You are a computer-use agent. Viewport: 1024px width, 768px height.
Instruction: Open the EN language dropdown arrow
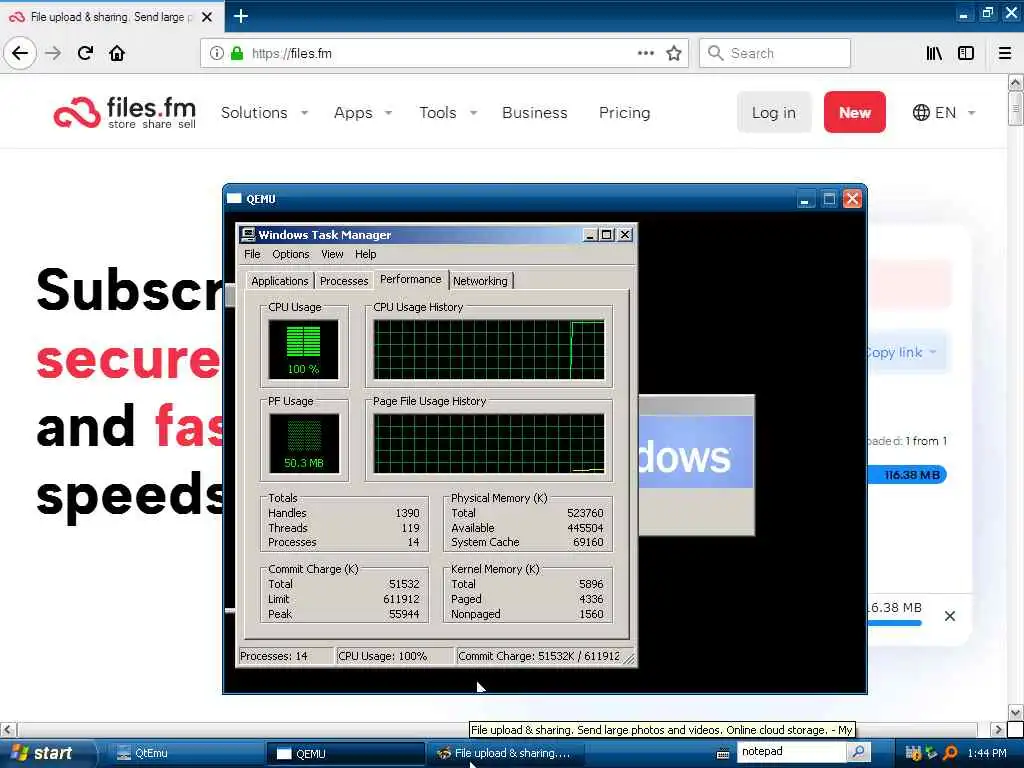tap(971, 112)
